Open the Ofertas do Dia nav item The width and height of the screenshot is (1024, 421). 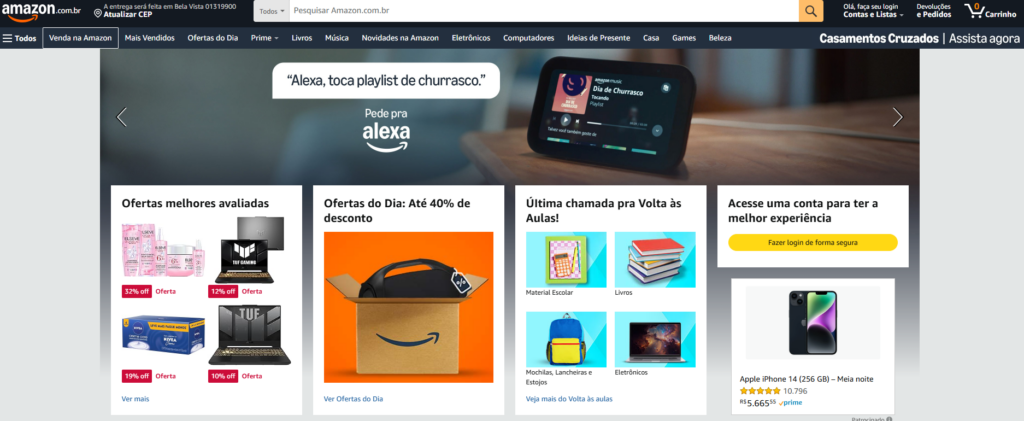(x=213, y=38)
